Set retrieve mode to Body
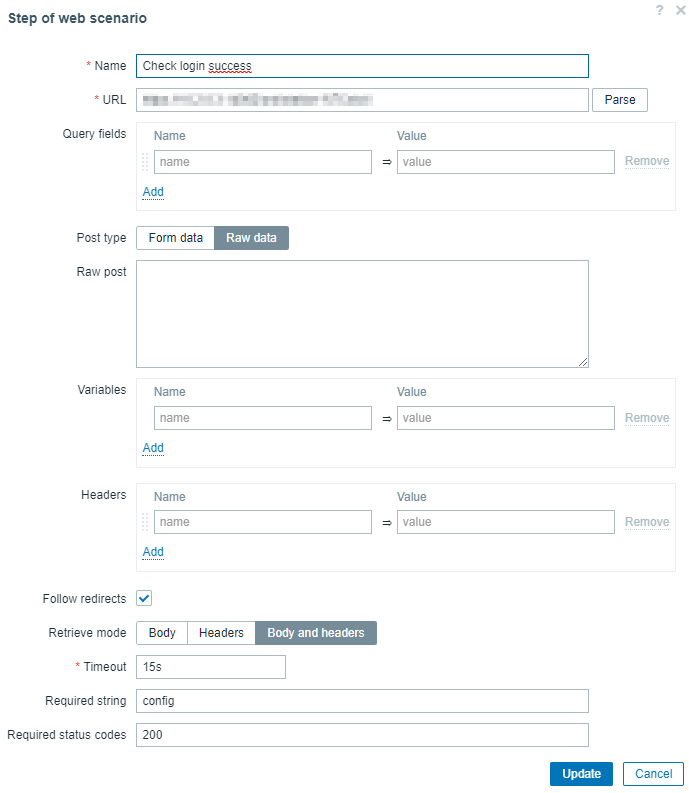The image size is (689, 793). (162, 633)
